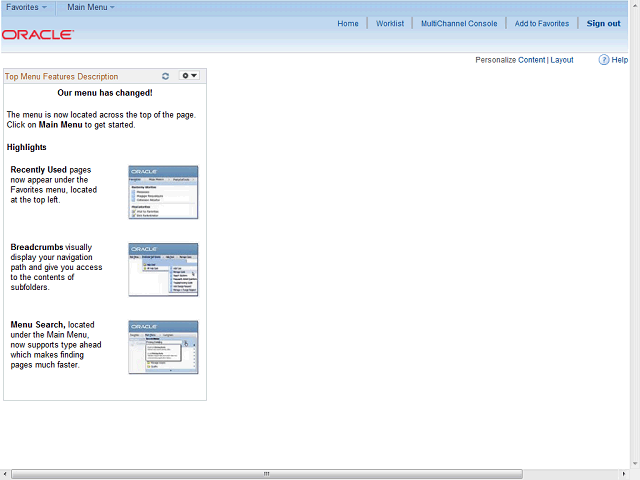Image resolution: width=640 pixels, height=480 pixels.
Task: Click the 'Our menu has changed!' heading
Action: click(105, 93)
